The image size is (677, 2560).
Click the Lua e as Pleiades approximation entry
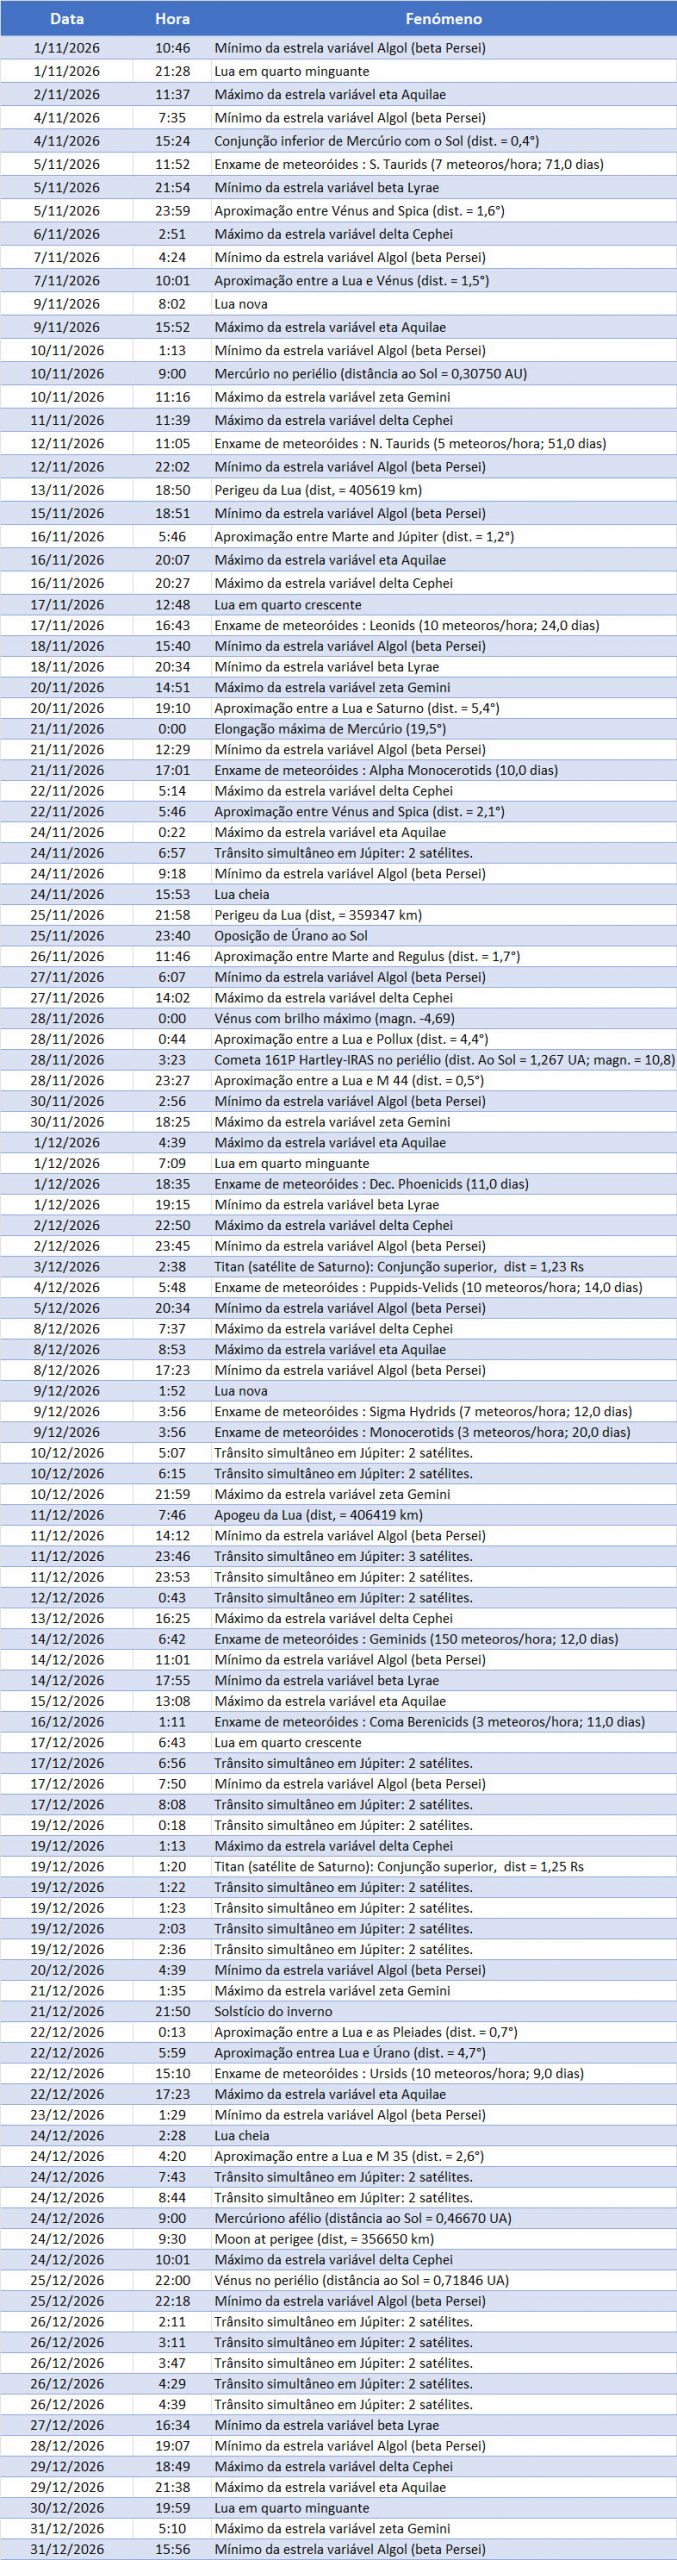click(x=365, y=2032)
